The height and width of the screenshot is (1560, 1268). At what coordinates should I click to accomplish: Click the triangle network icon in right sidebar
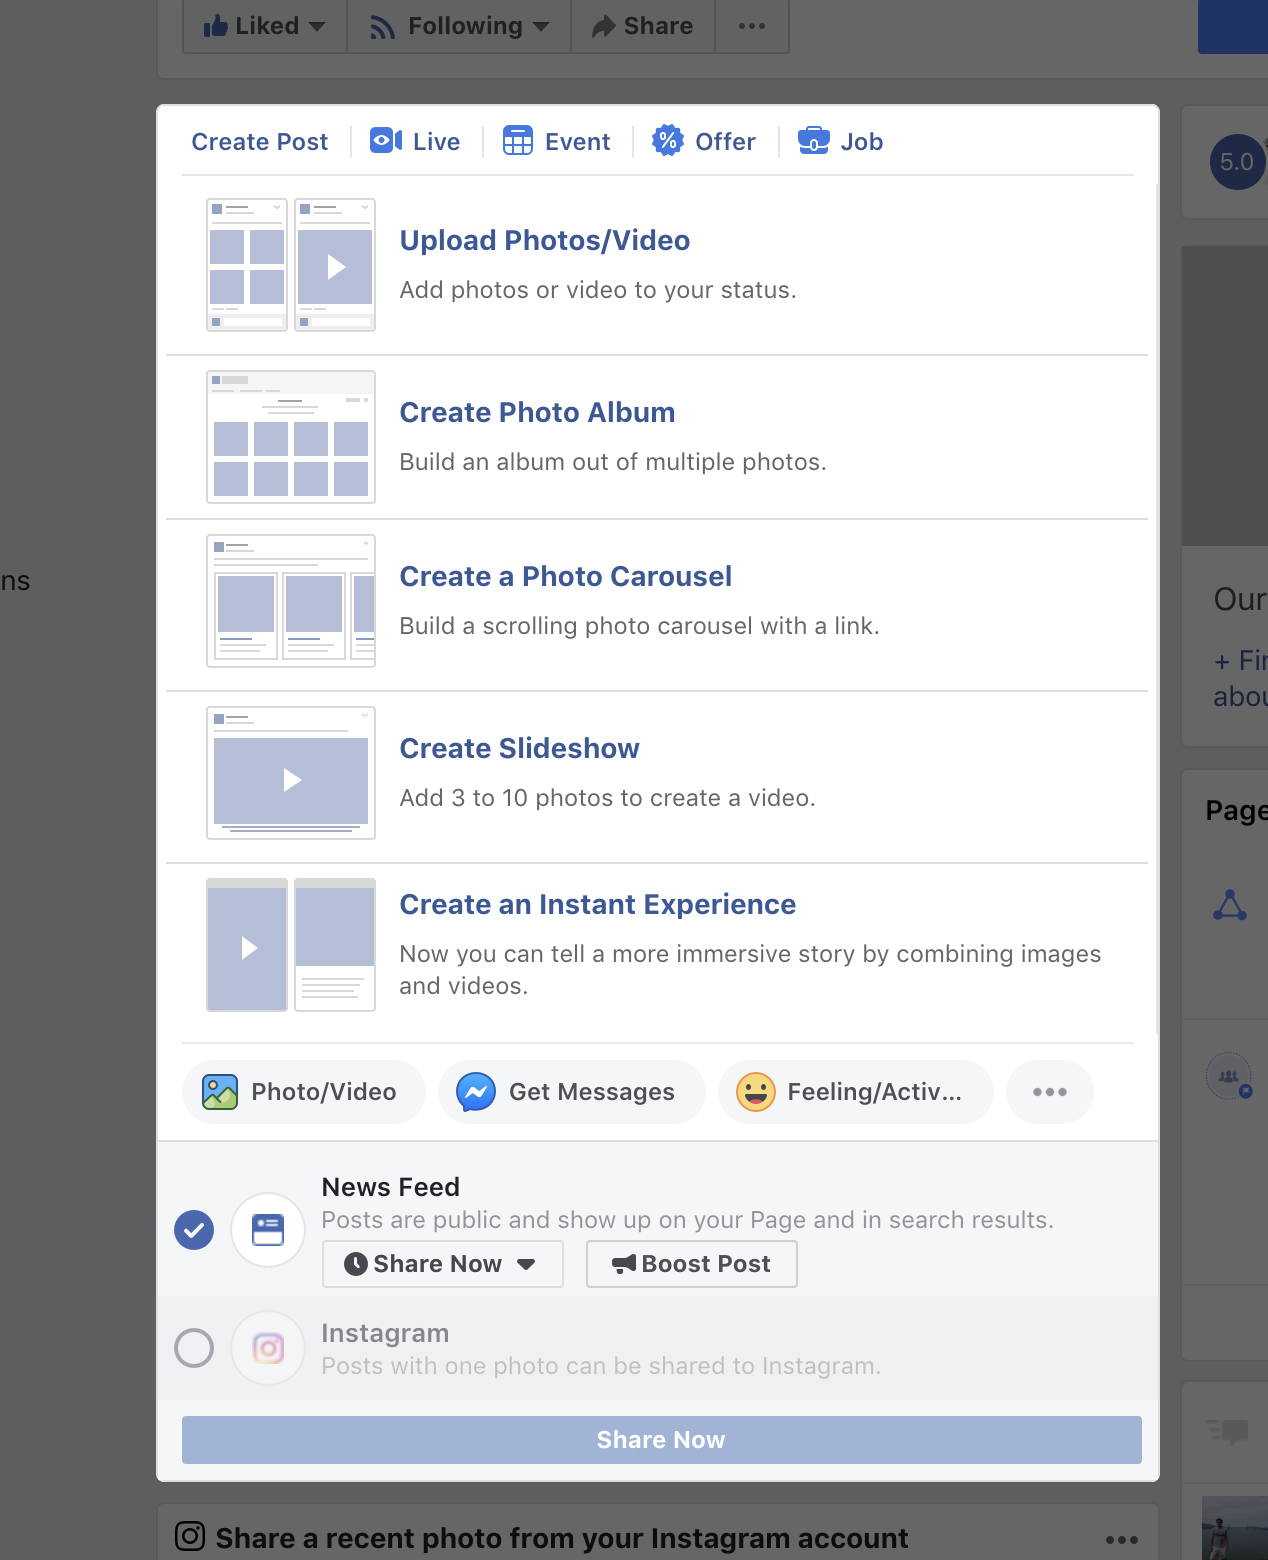(x=1230, y=905)
